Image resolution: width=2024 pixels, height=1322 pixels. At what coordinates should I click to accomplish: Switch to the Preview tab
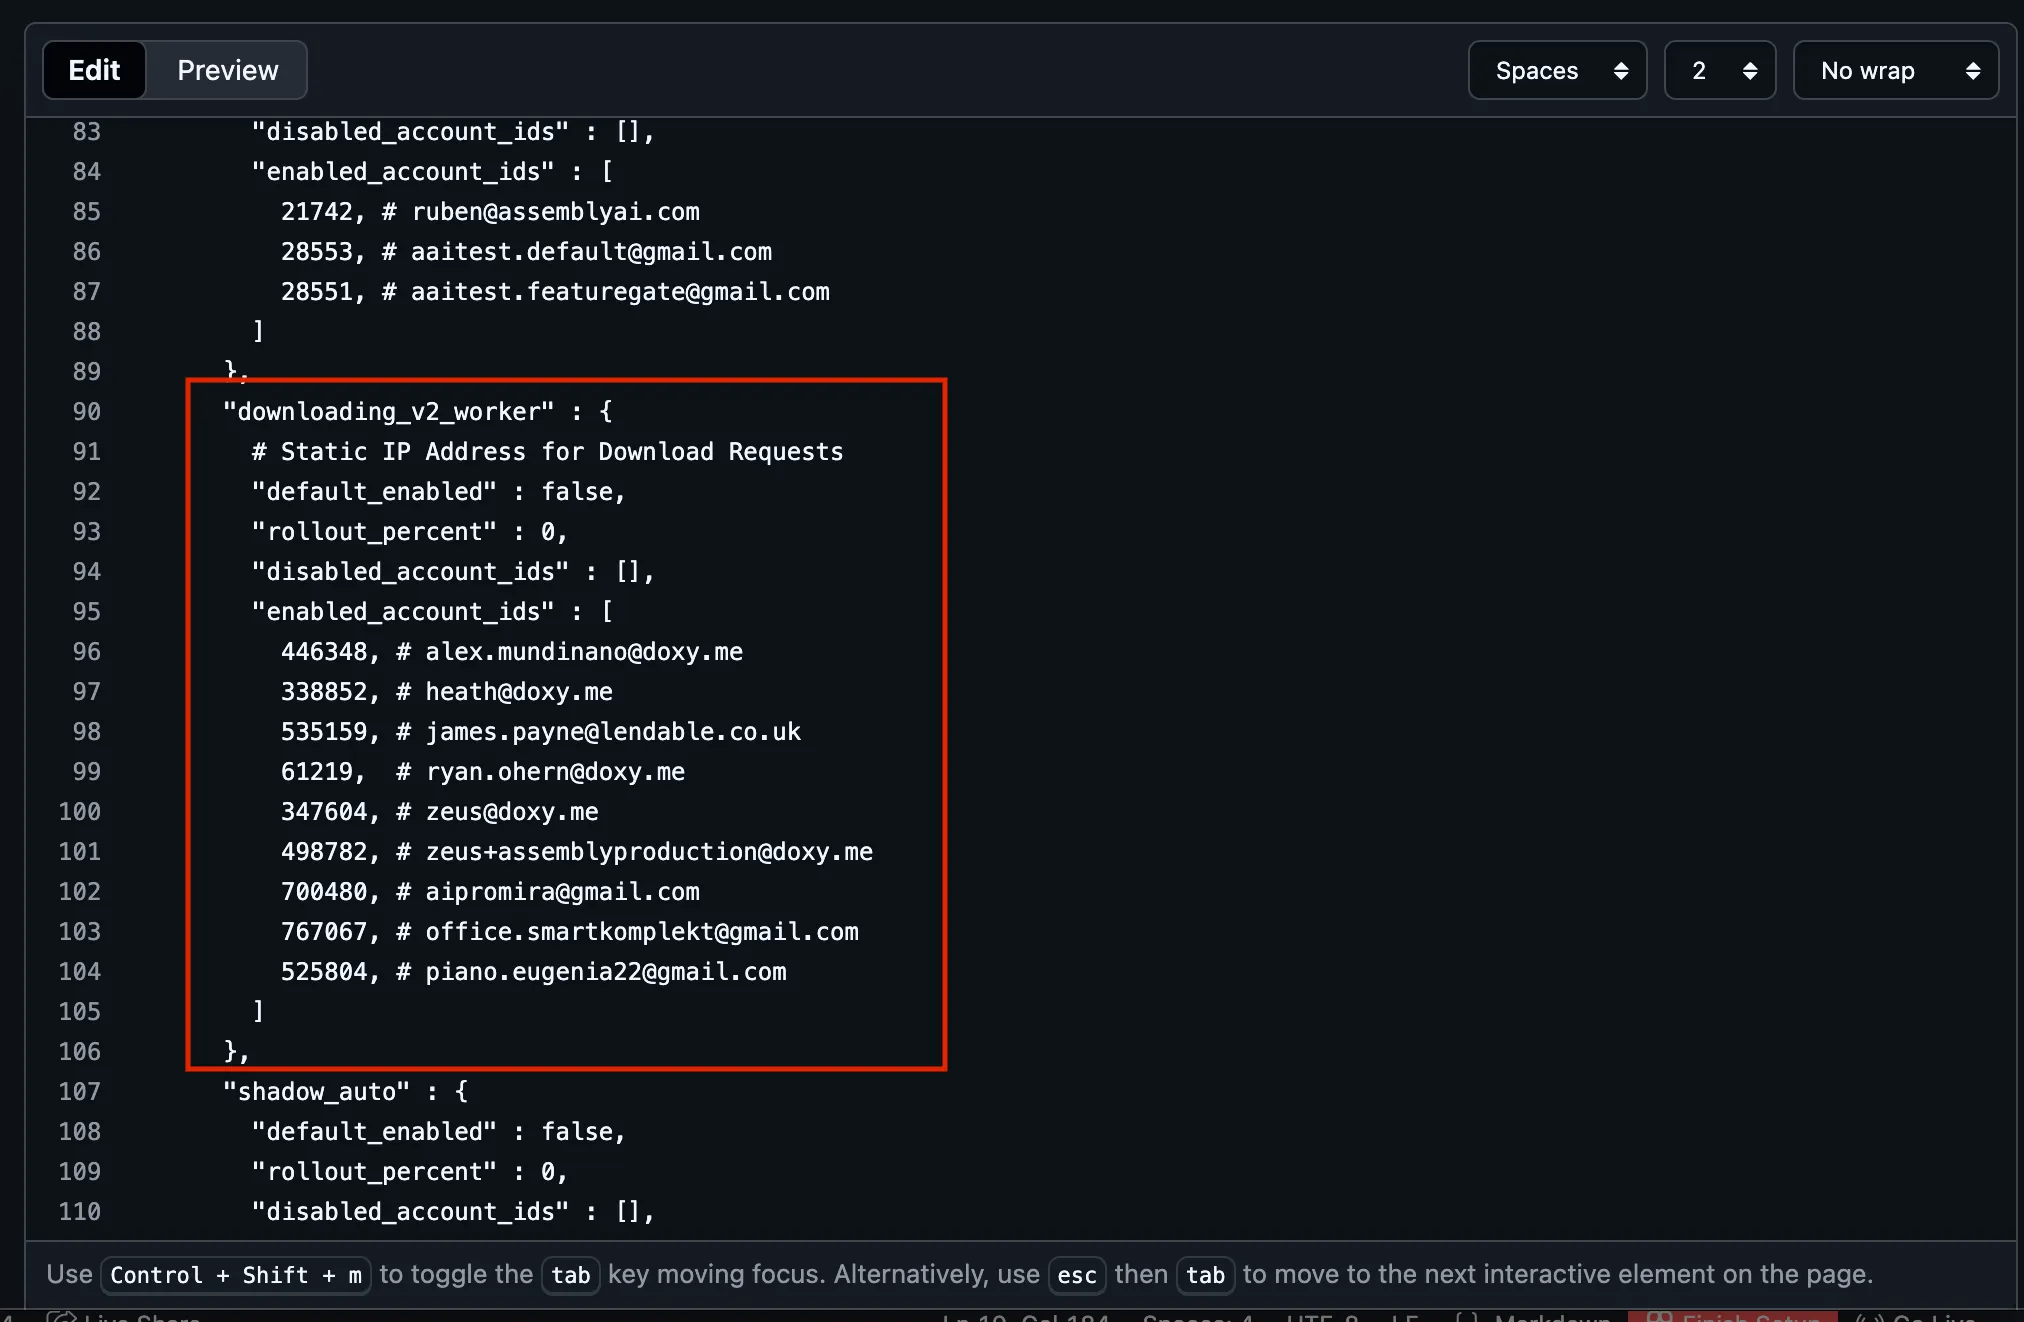click(x=227, y=70)
